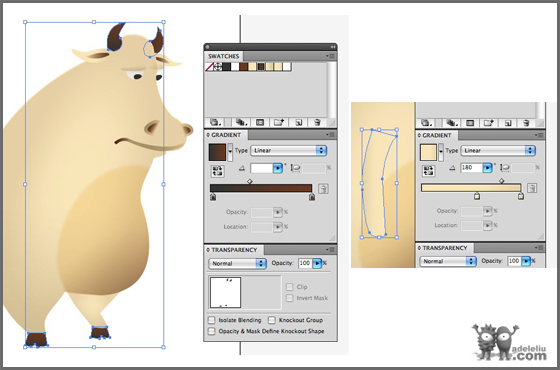Open Normal blend mode dropdown in cropped Transparency panel
Image resolution: width=560 pixels, height=370 pixels.
coord(448,261)
